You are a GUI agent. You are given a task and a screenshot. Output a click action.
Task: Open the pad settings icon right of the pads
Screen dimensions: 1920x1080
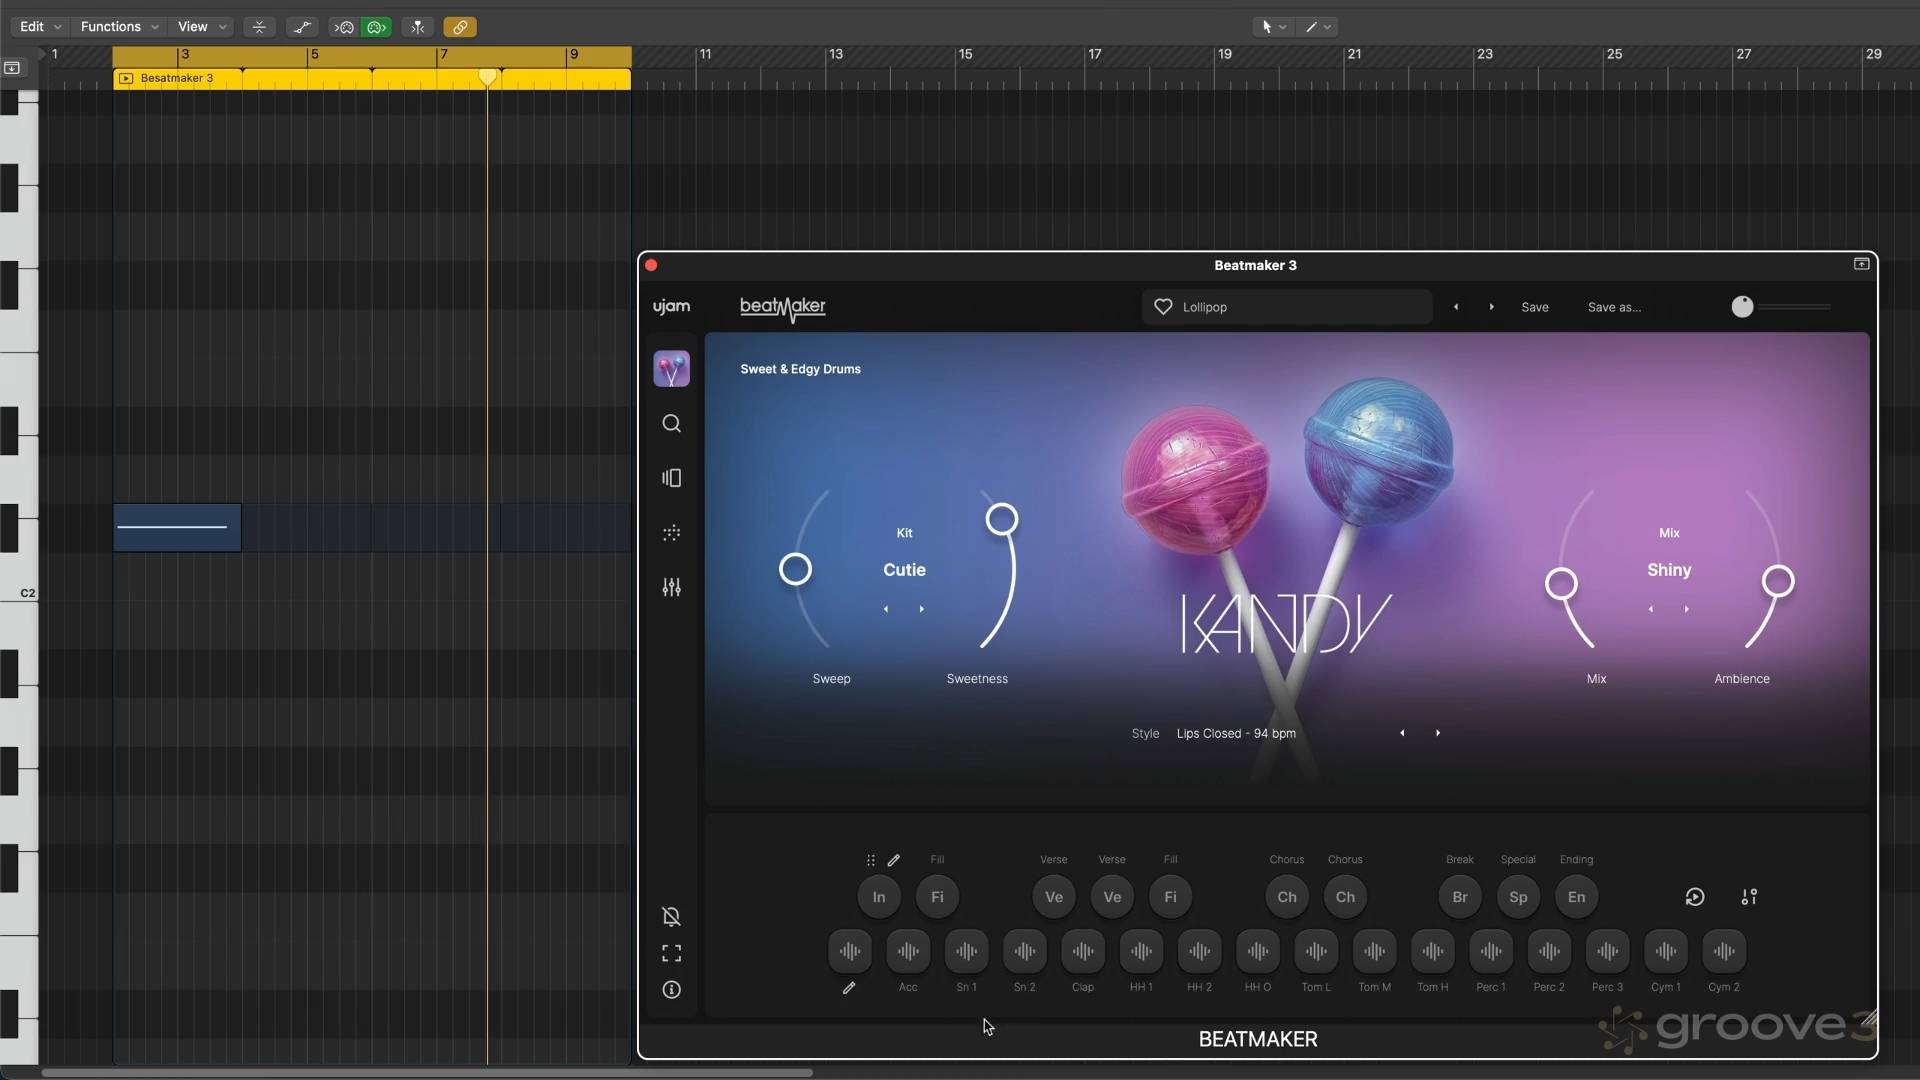tap(1750, 897)
